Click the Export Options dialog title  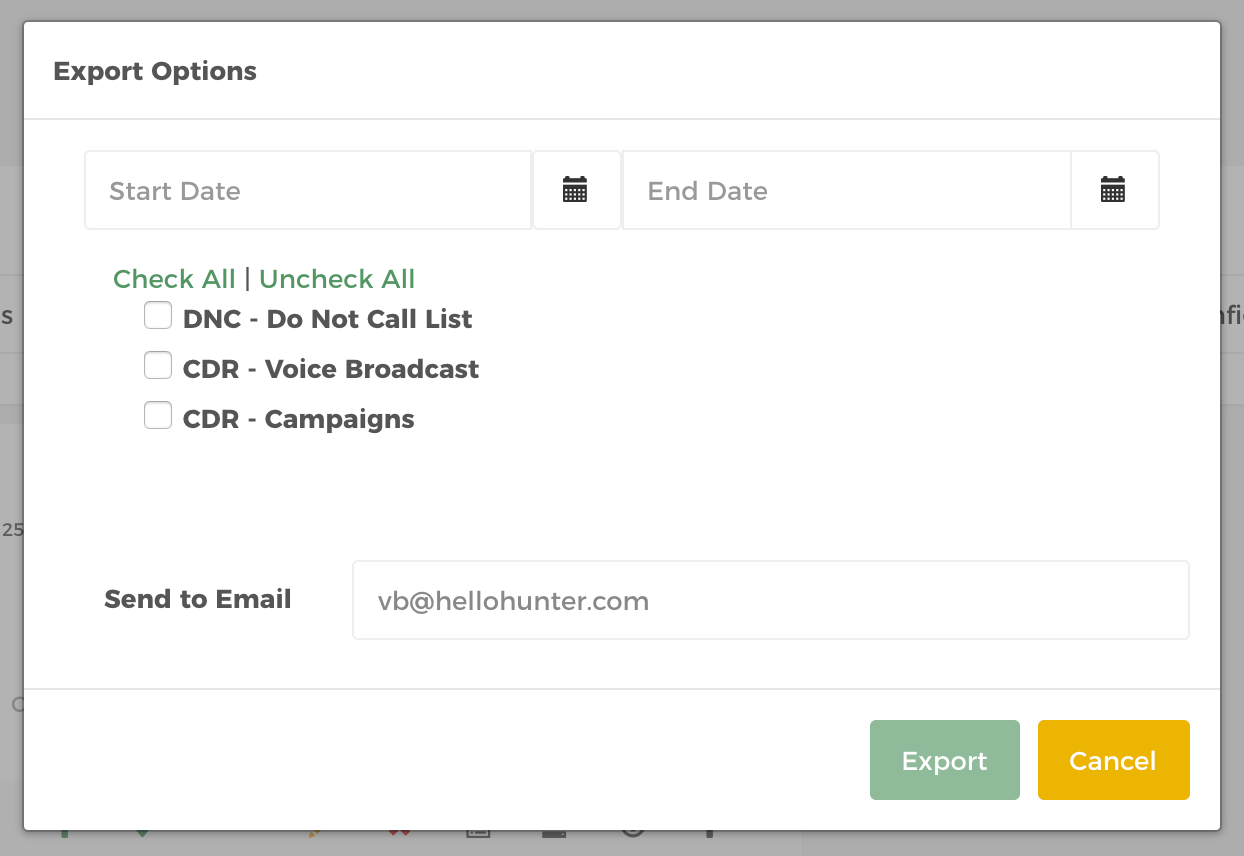155,72
